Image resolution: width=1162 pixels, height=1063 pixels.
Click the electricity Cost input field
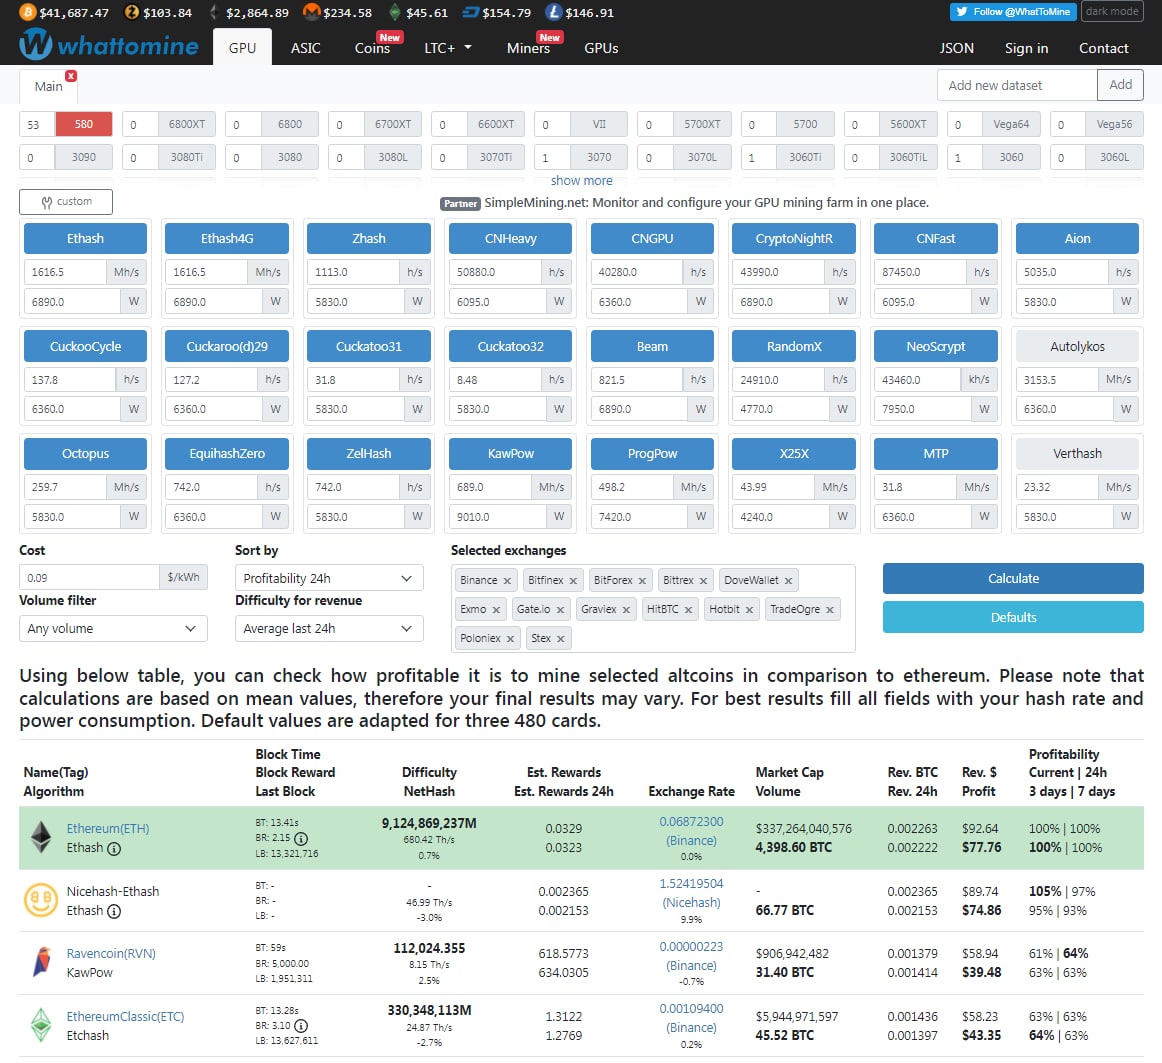pyautogui.click(x=89, y=578)
